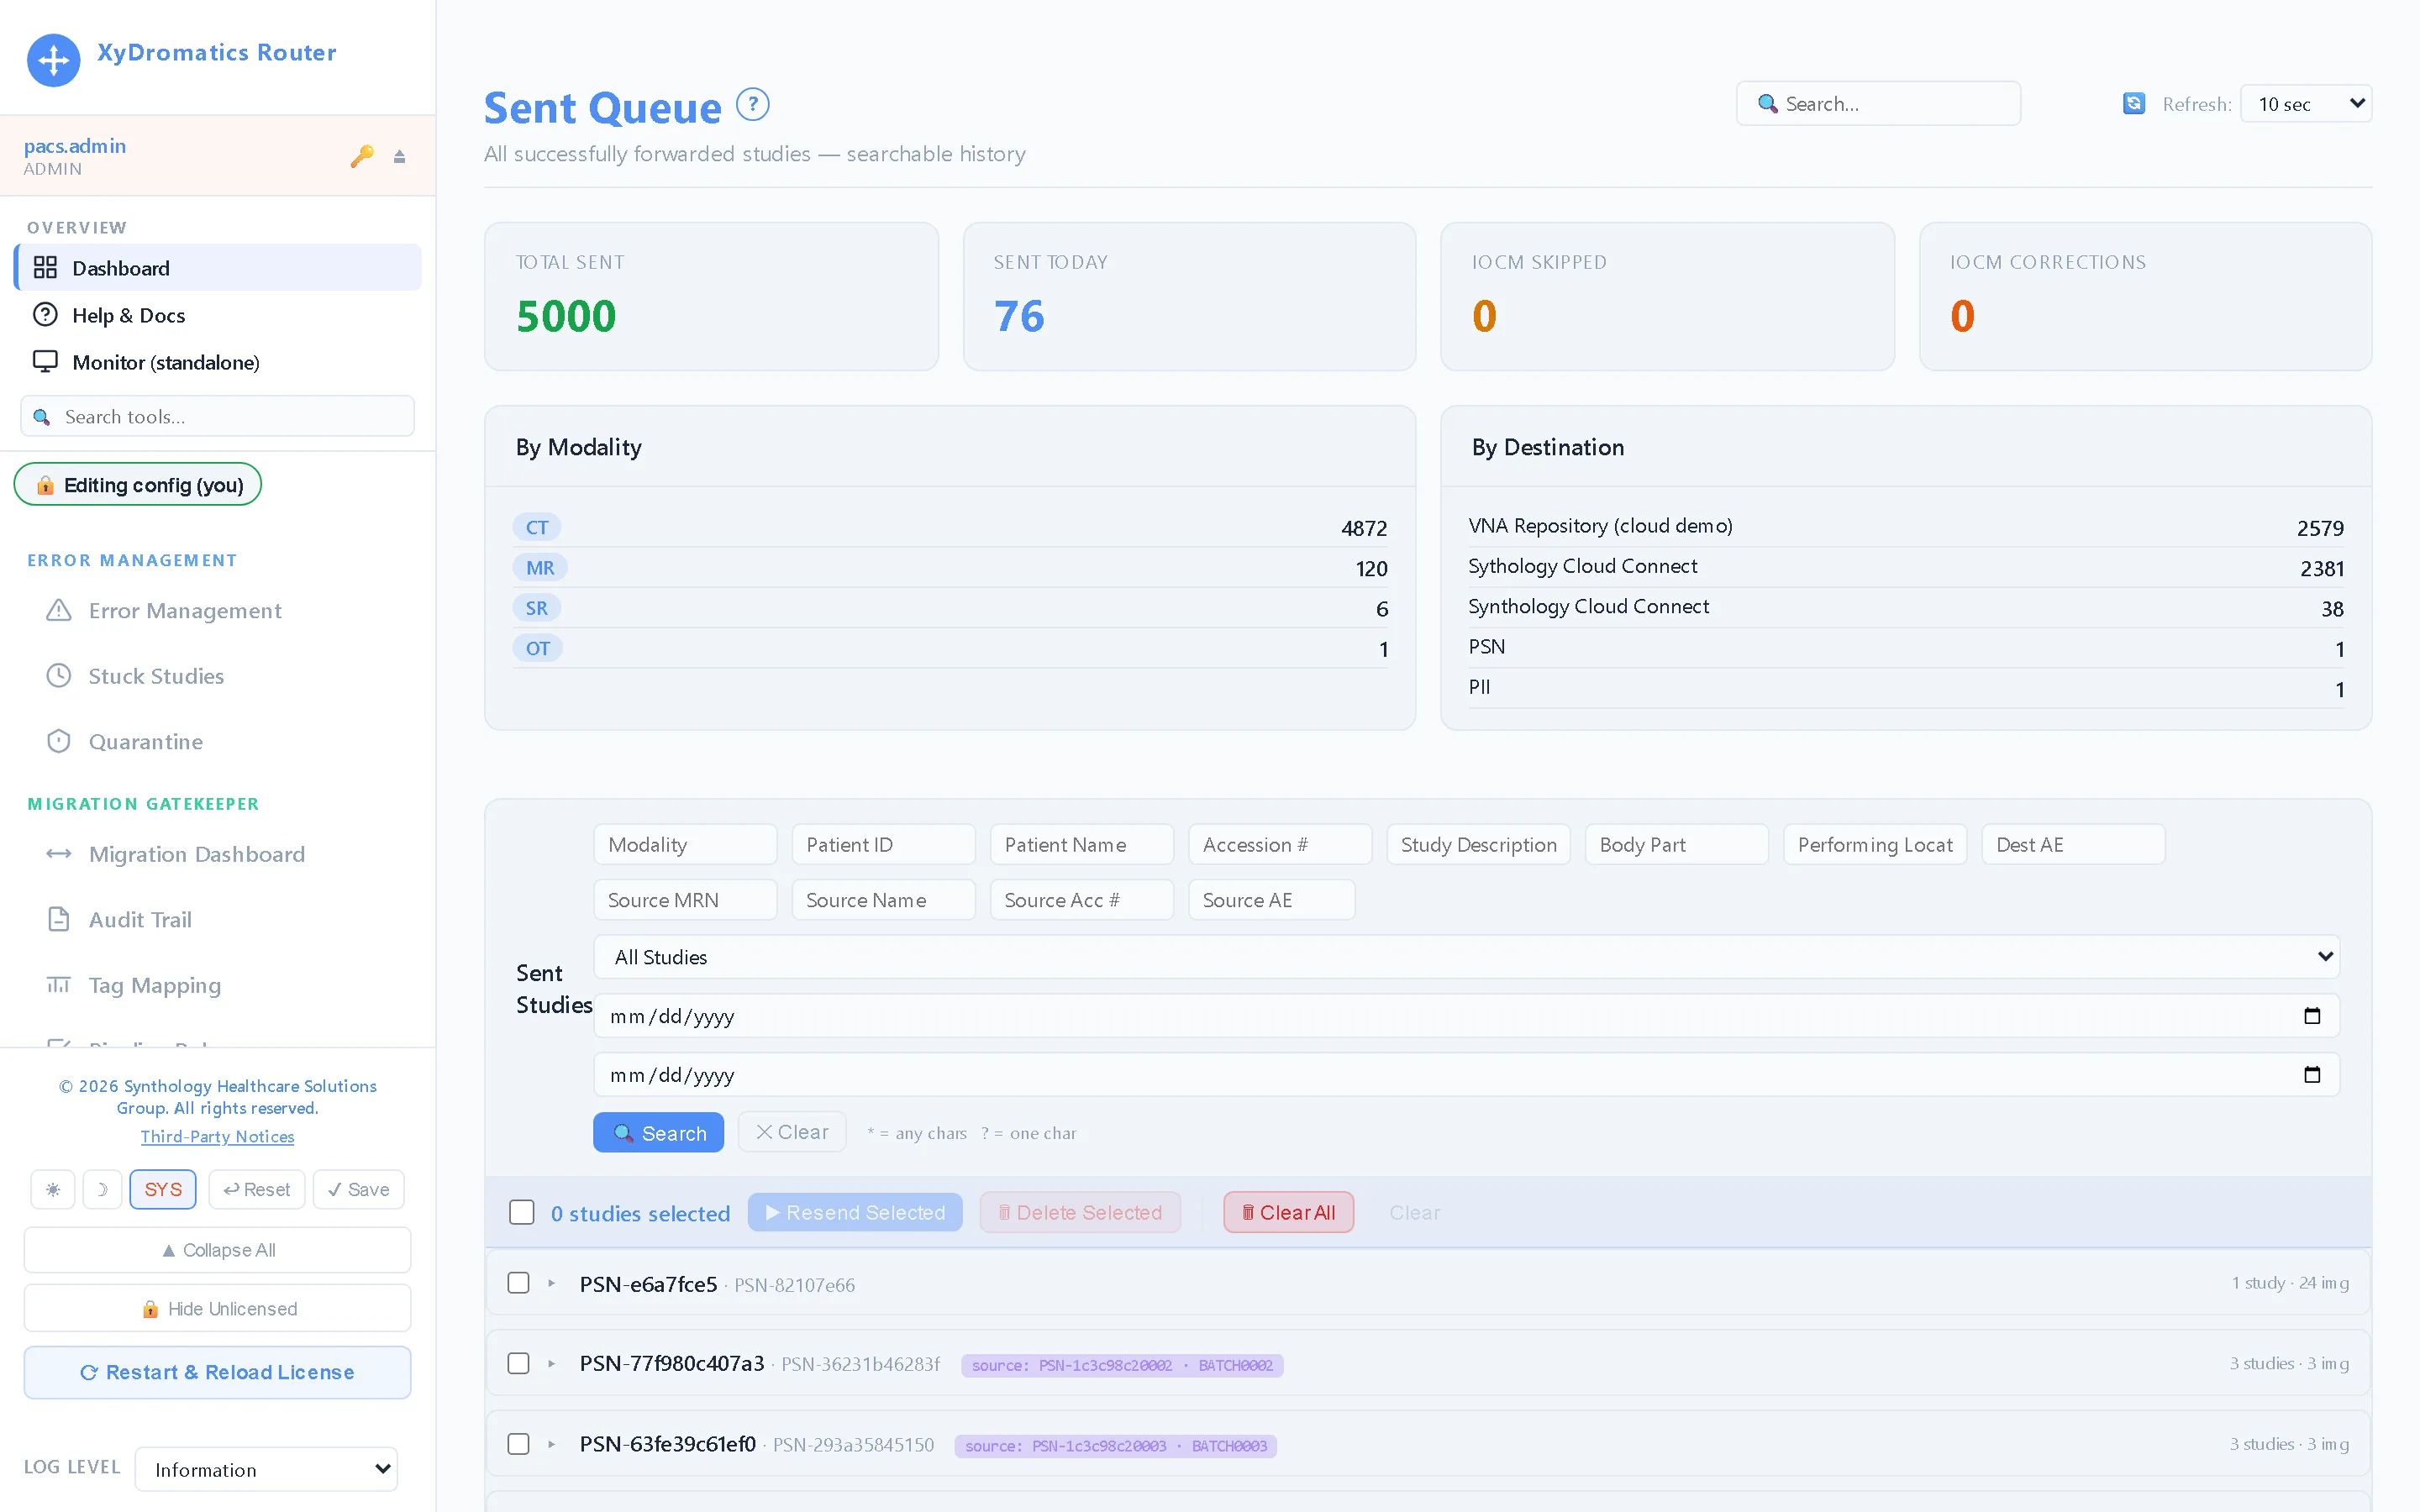Image resolution: width=2420 pixels, height=1512 pixels.
Task: Click the Clear filters button beside Search
Action: (792, 1132)
